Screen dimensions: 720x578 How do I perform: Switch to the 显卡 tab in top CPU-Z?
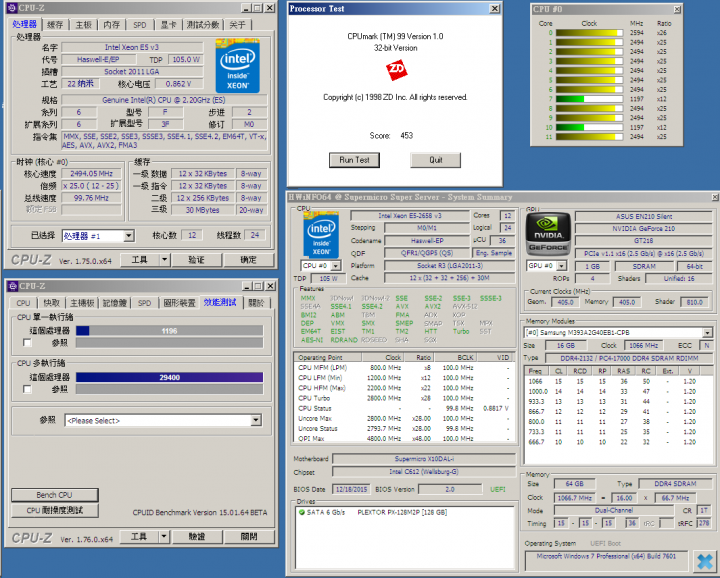pos(168,25)
